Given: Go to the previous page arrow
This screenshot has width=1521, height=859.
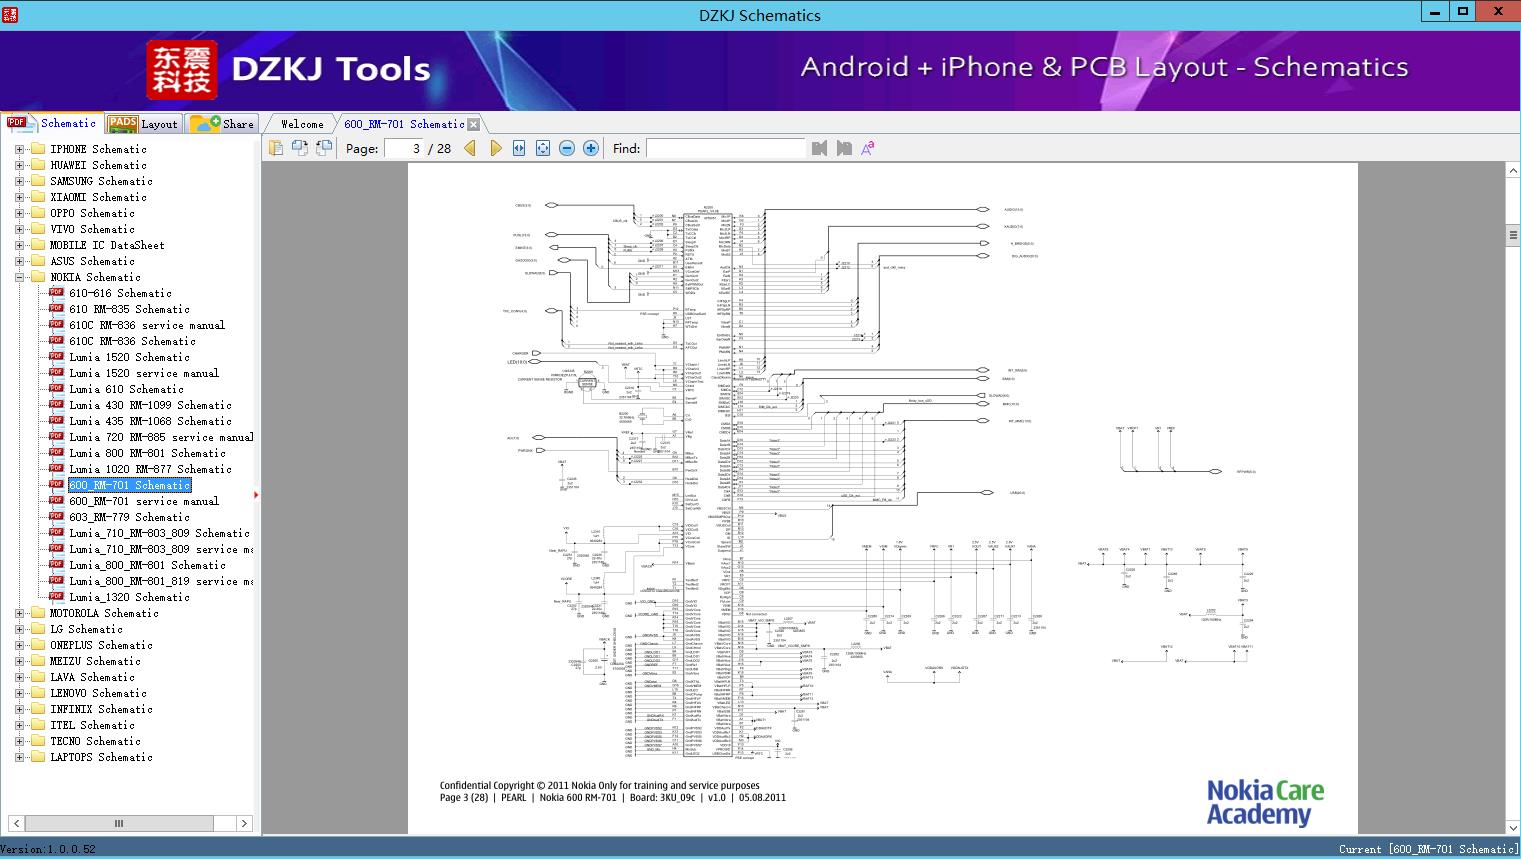Looking at the screenshot, I should [x=470, y=148].
